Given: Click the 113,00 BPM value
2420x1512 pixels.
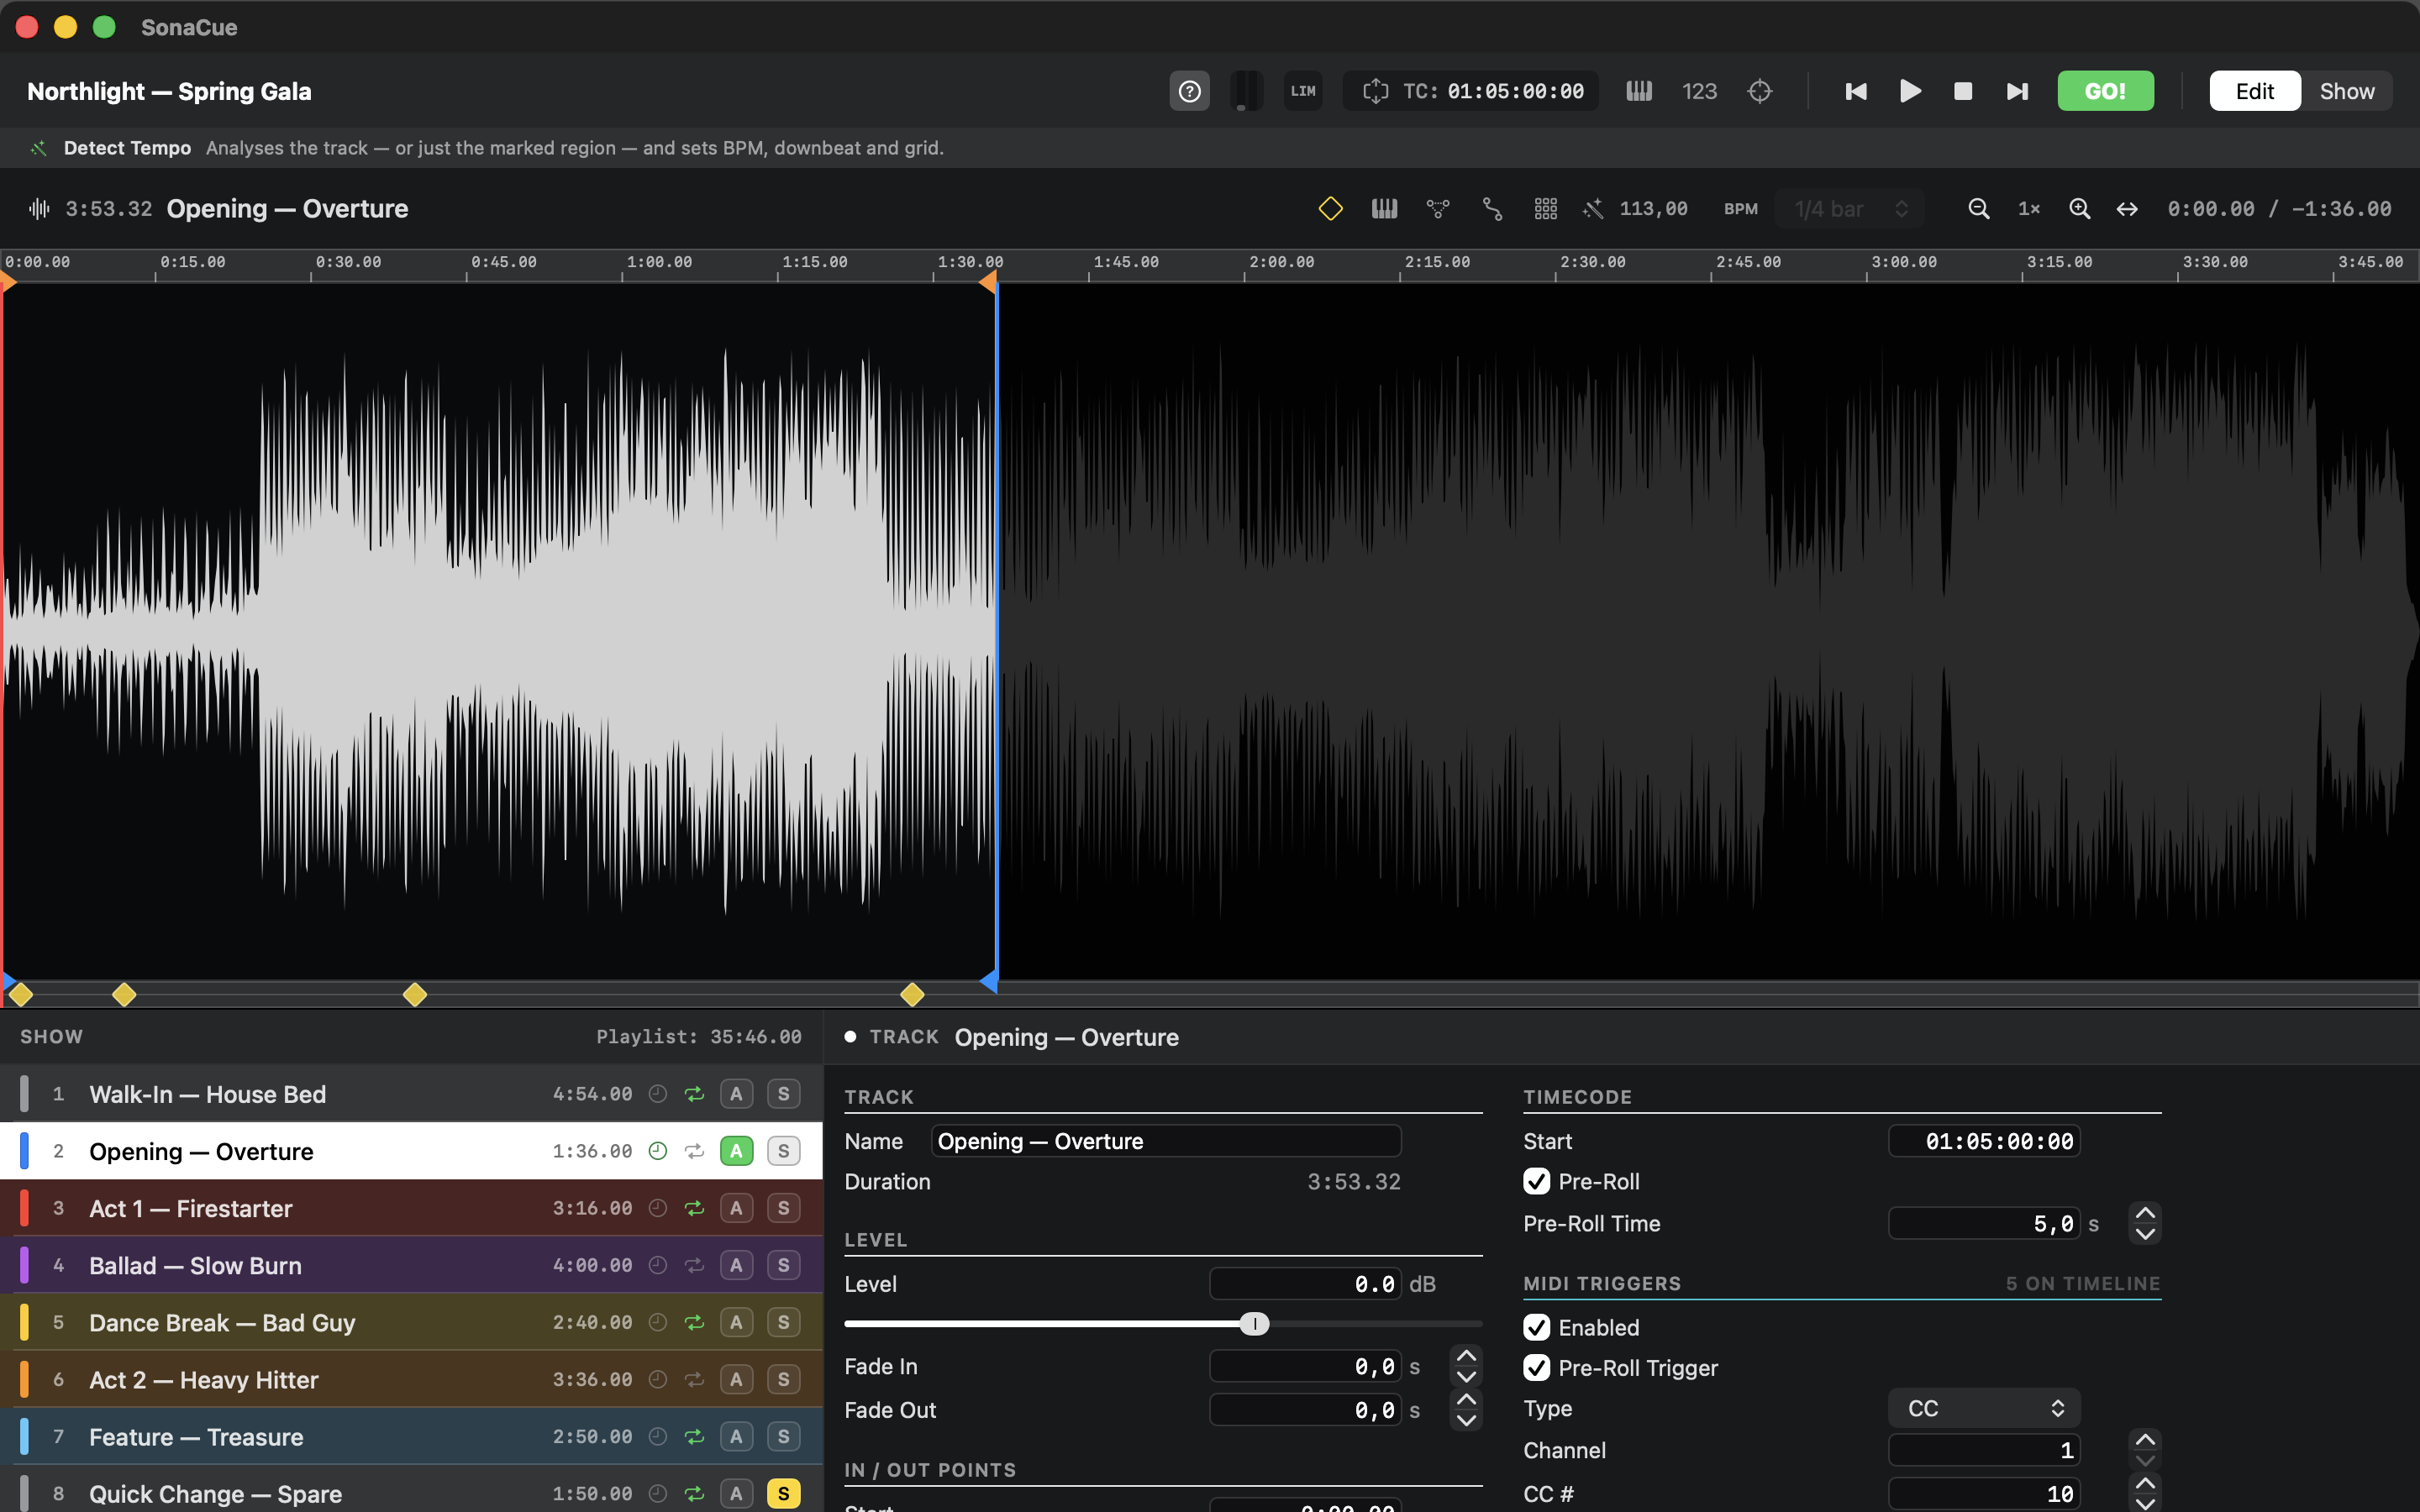Looking at the screenshot, I should 1653,208.
